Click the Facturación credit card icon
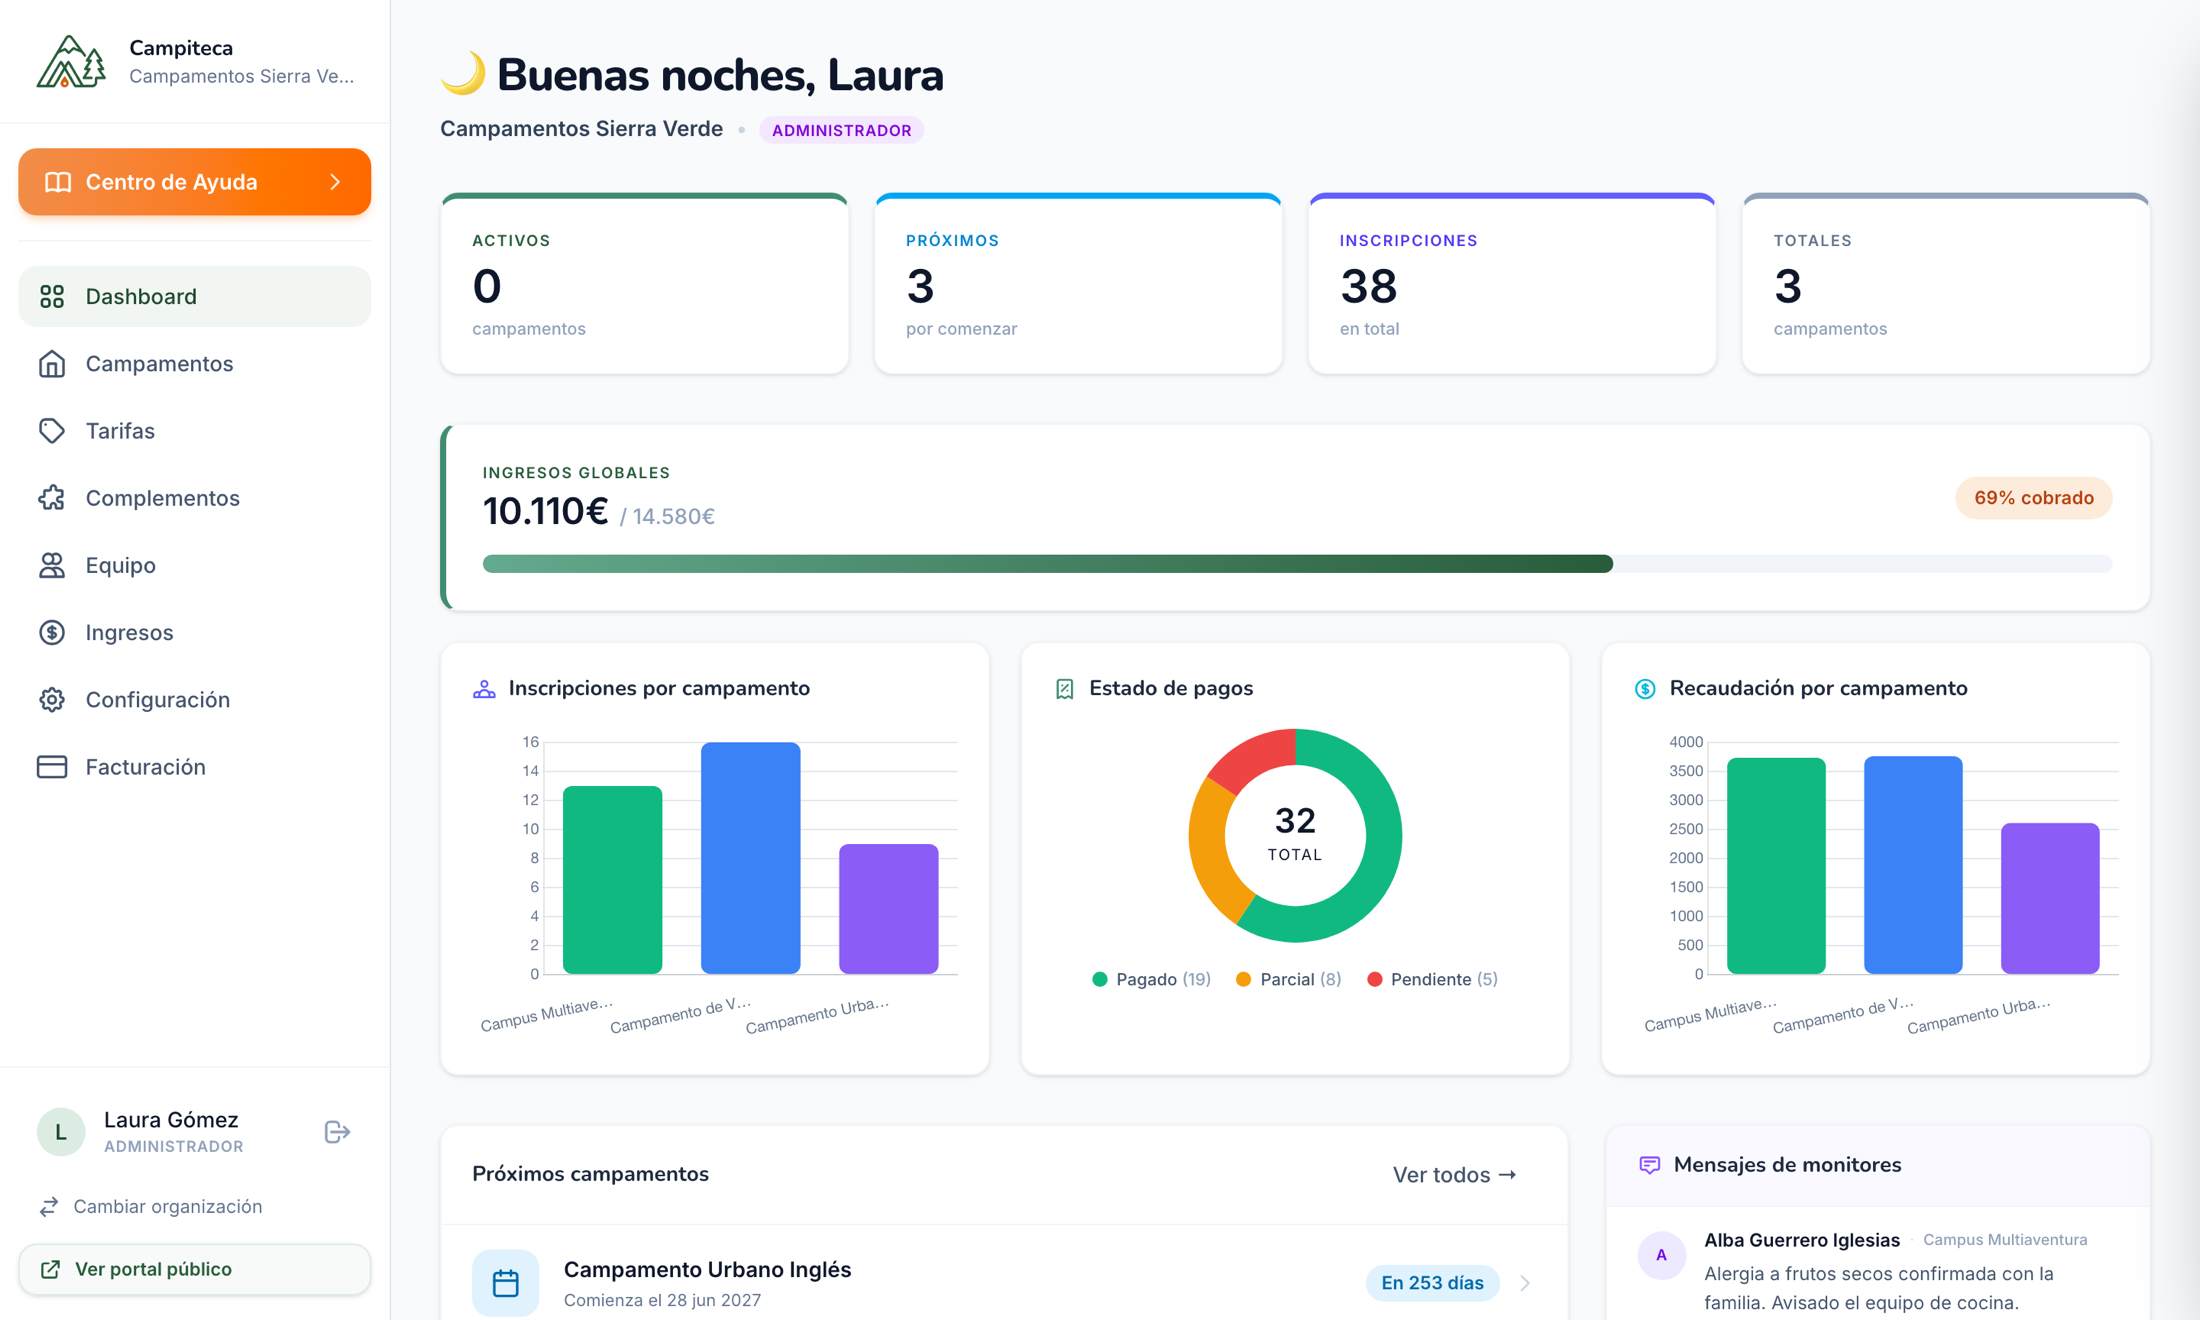The height and width of the screenshot is (1320, 2200). [52, 767]
